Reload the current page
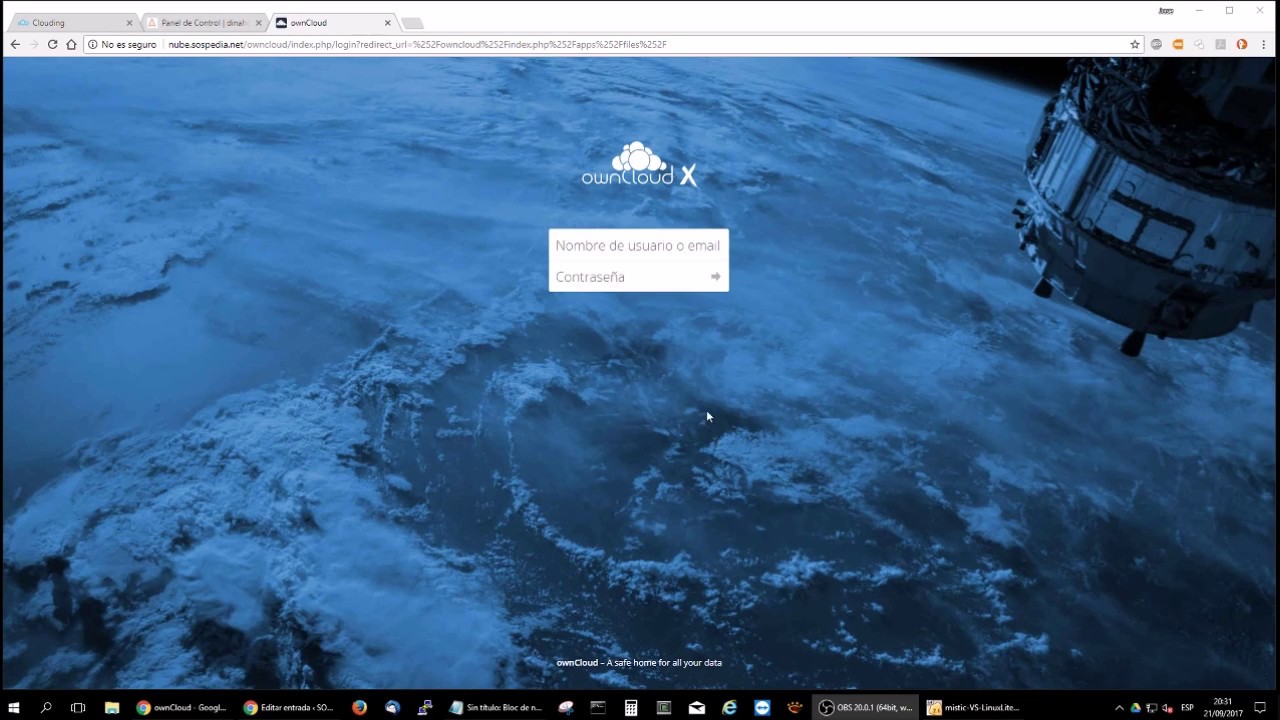 click(53, 44)
